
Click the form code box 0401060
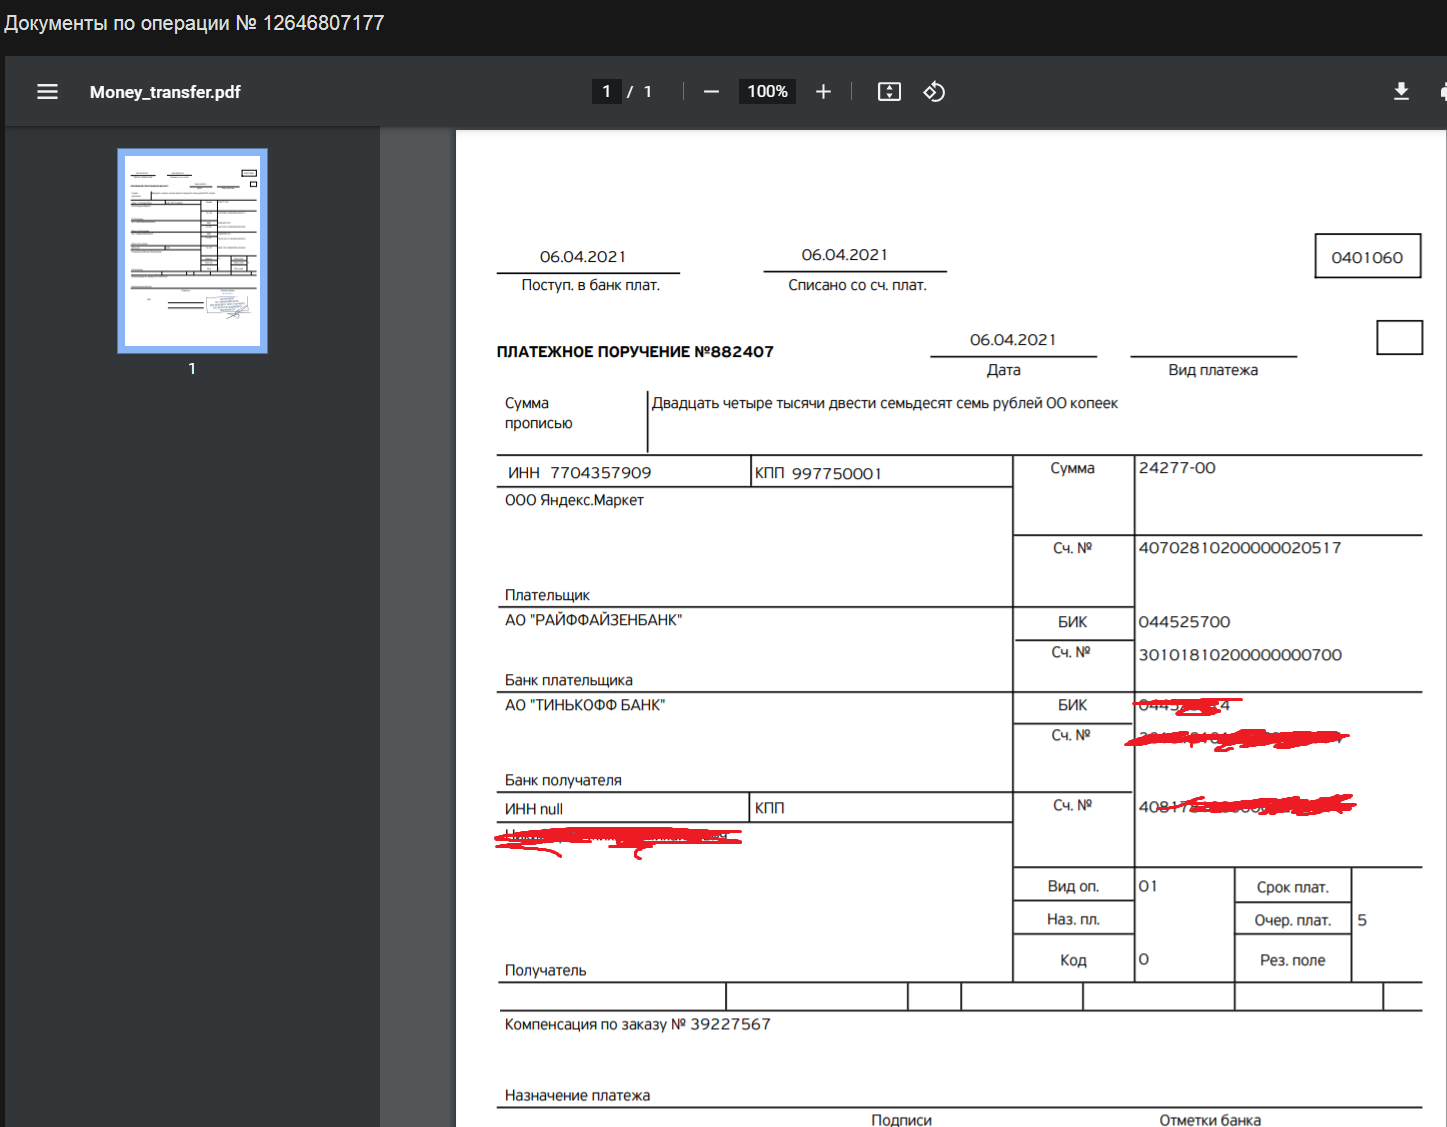[1367, 257]
